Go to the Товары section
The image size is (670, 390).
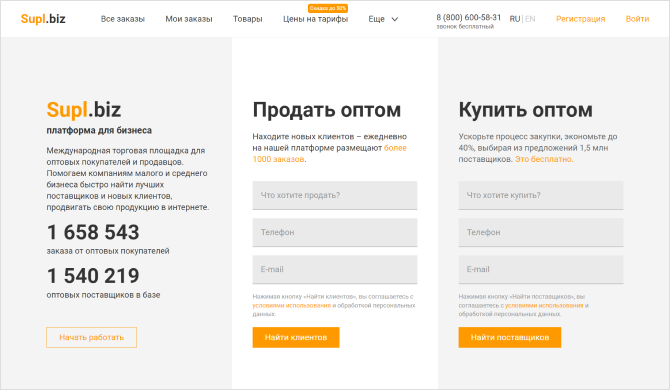(247, 19)
